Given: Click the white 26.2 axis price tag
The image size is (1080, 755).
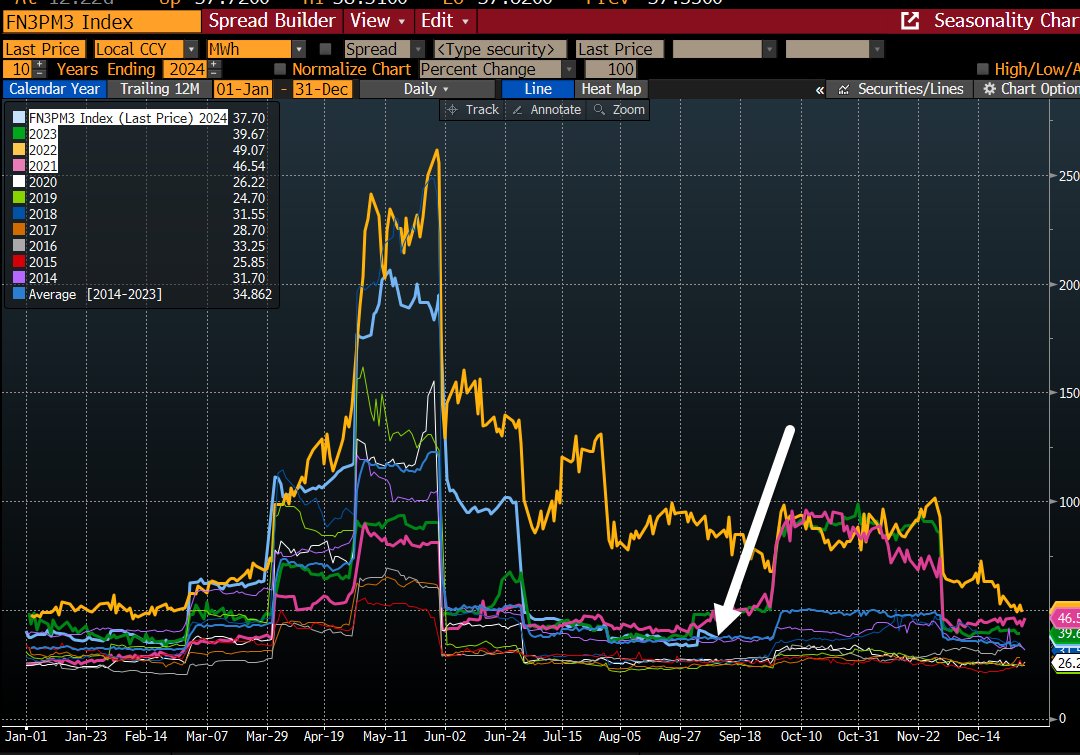Looking at the screenshot, I should point(1066,663).
